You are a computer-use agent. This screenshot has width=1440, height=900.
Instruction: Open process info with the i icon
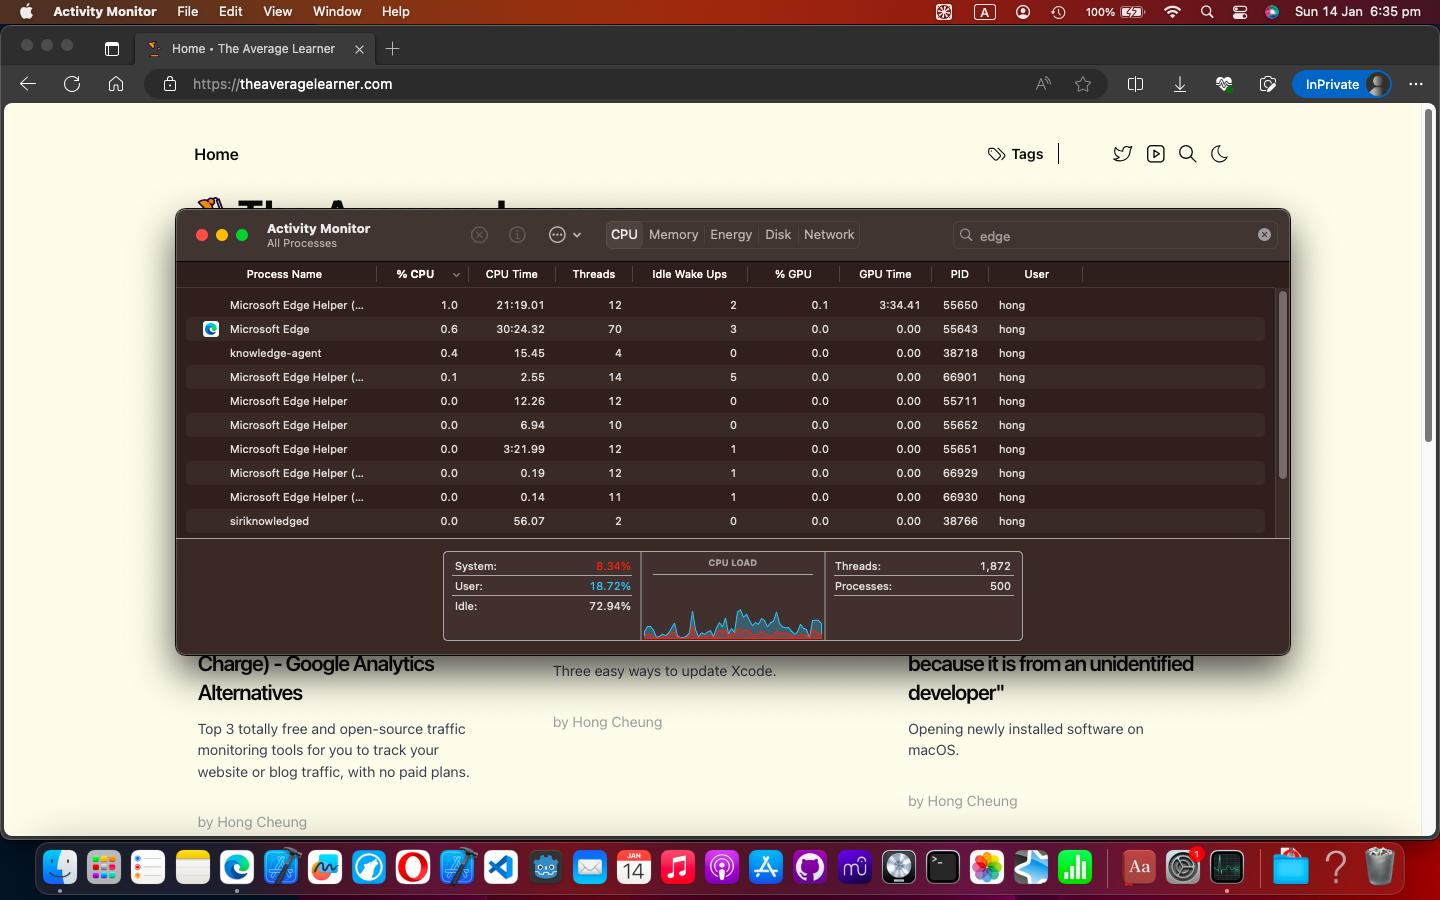517,234
